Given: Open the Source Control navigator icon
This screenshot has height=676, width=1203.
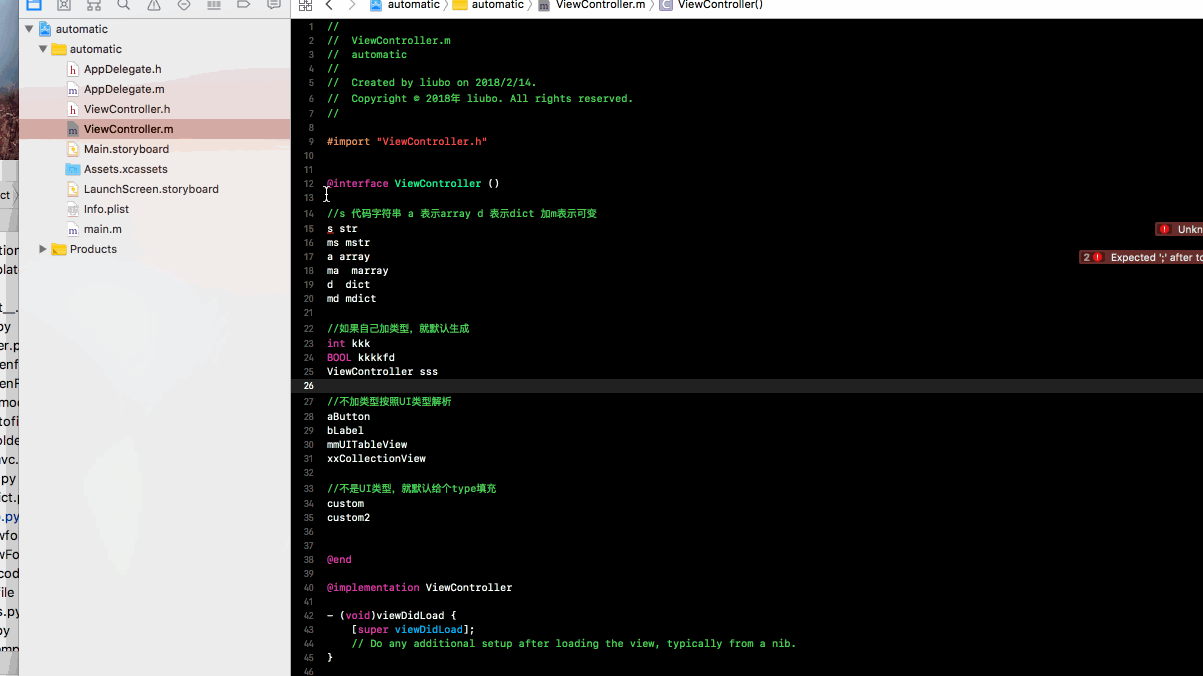Looking at the screenshot, I should 64,5.
